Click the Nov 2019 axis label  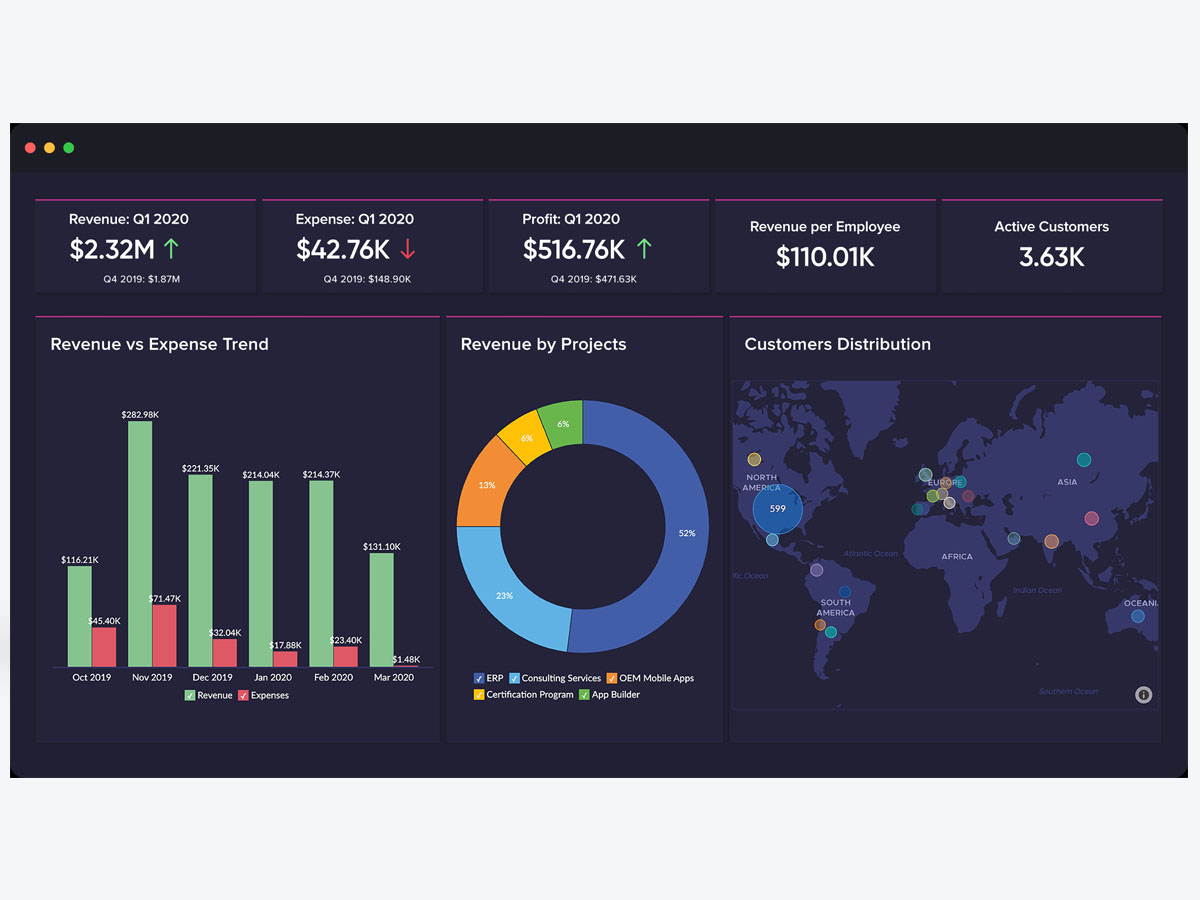(152, 677)
